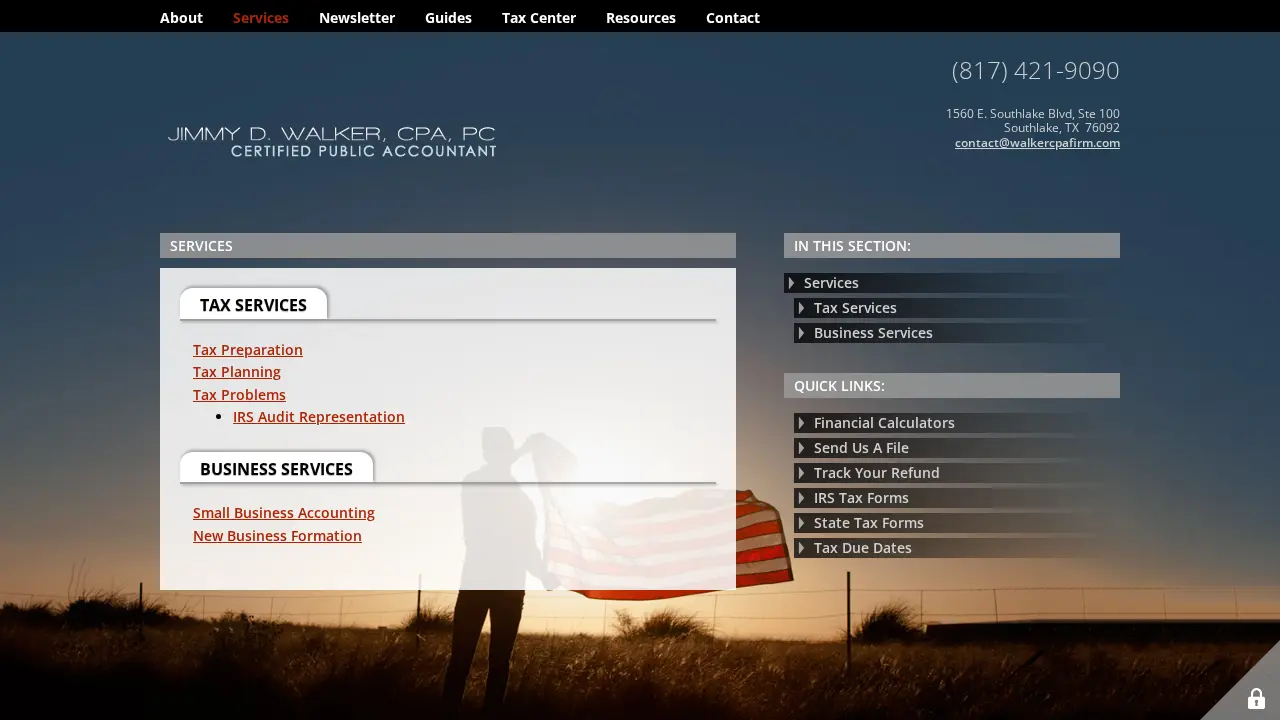The width and height of the screenshot is (1280, 720).
Task: Open the Tax Preparation link
Action: tap(248, 350)
